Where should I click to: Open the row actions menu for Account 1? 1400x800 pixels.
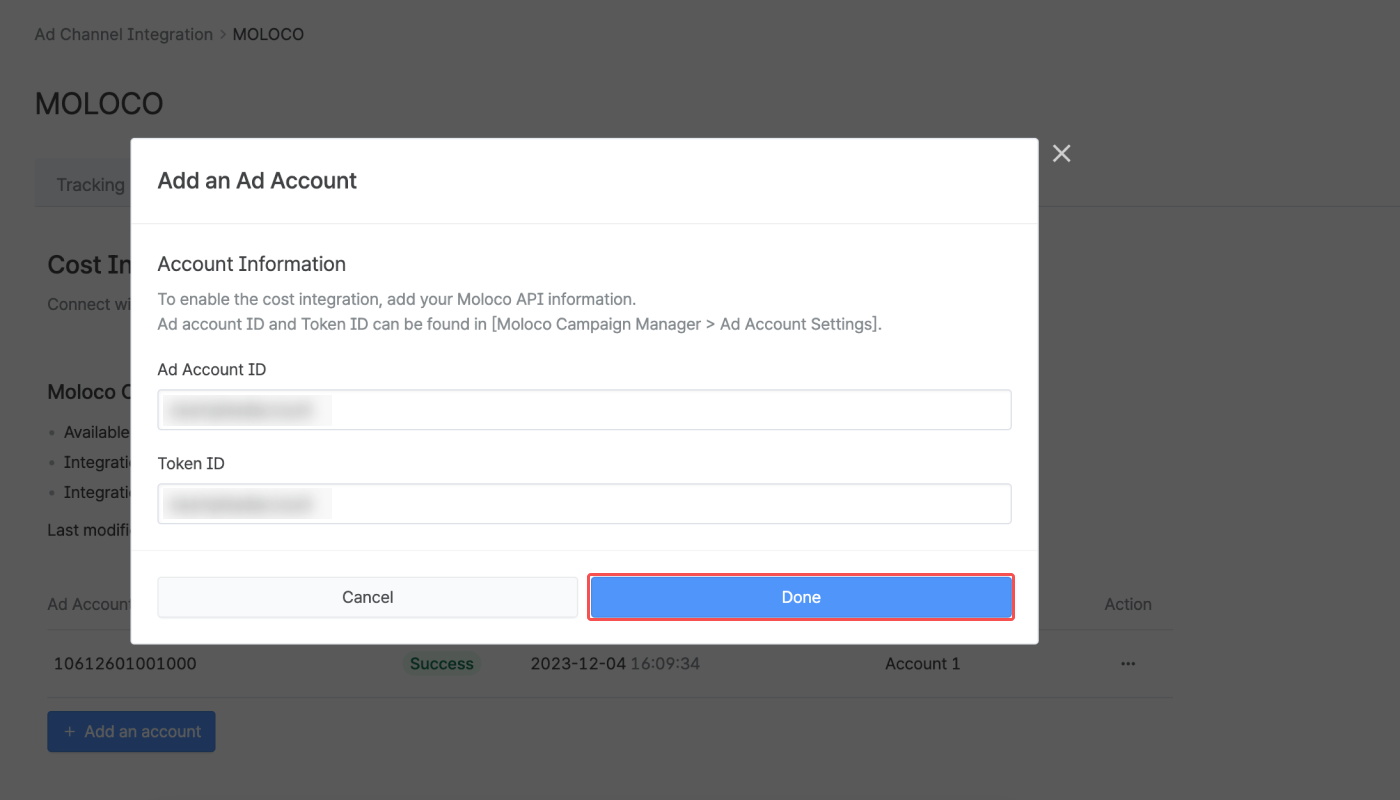[x=1128, y=664]
